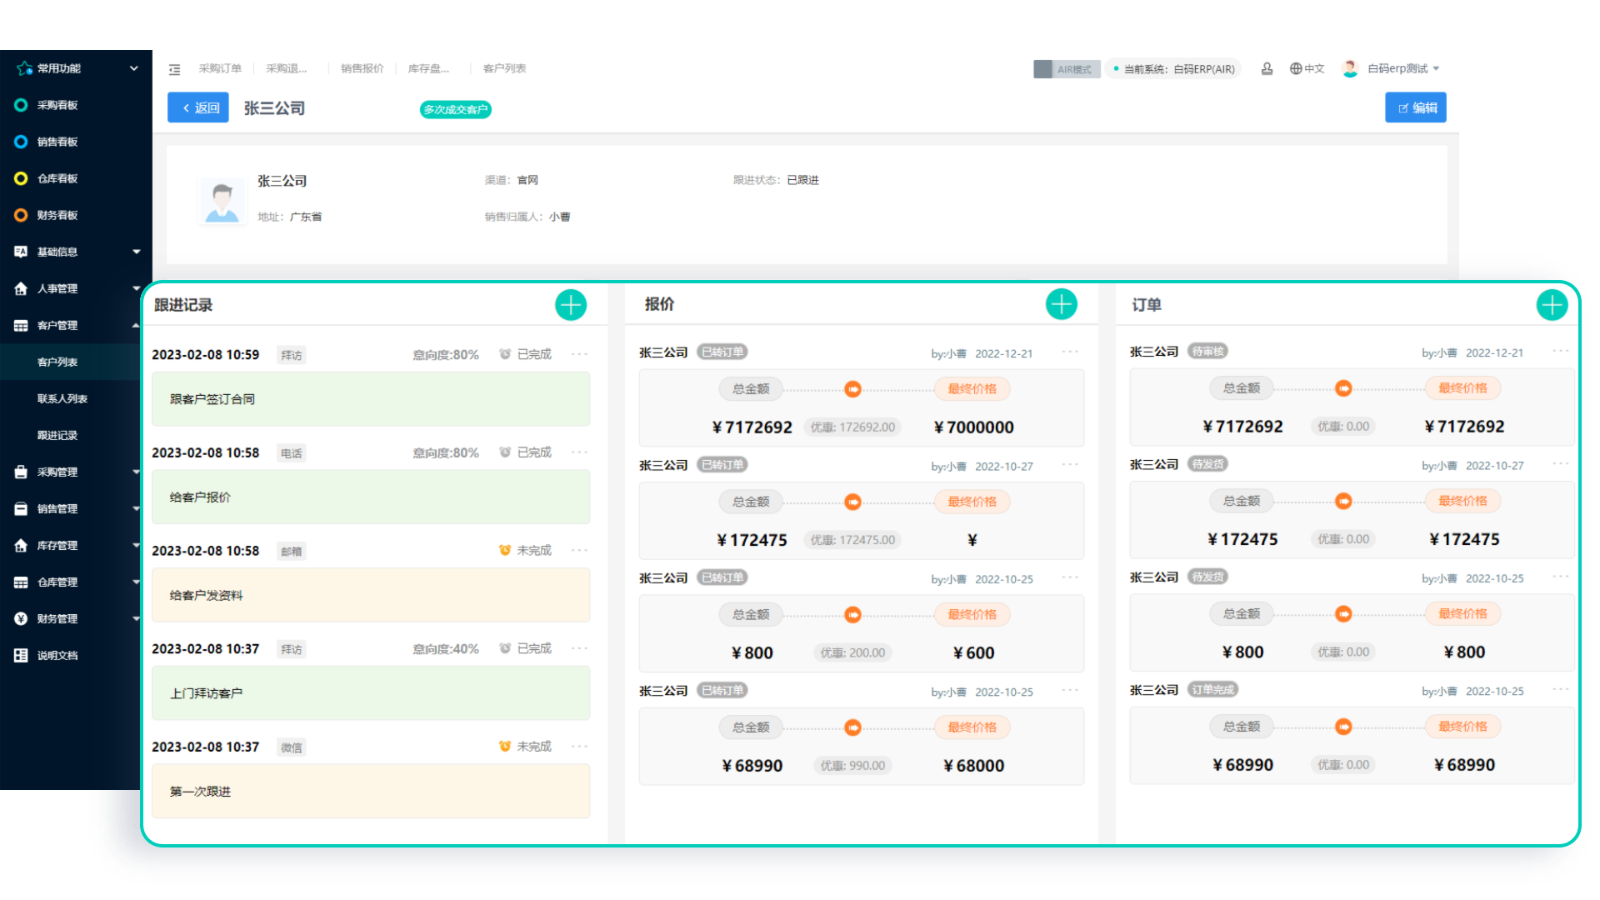Expand the 销售管理 sidebar menu
Image resolution: width=1600 pixels, height=900 pixels.
pos(70,508)
